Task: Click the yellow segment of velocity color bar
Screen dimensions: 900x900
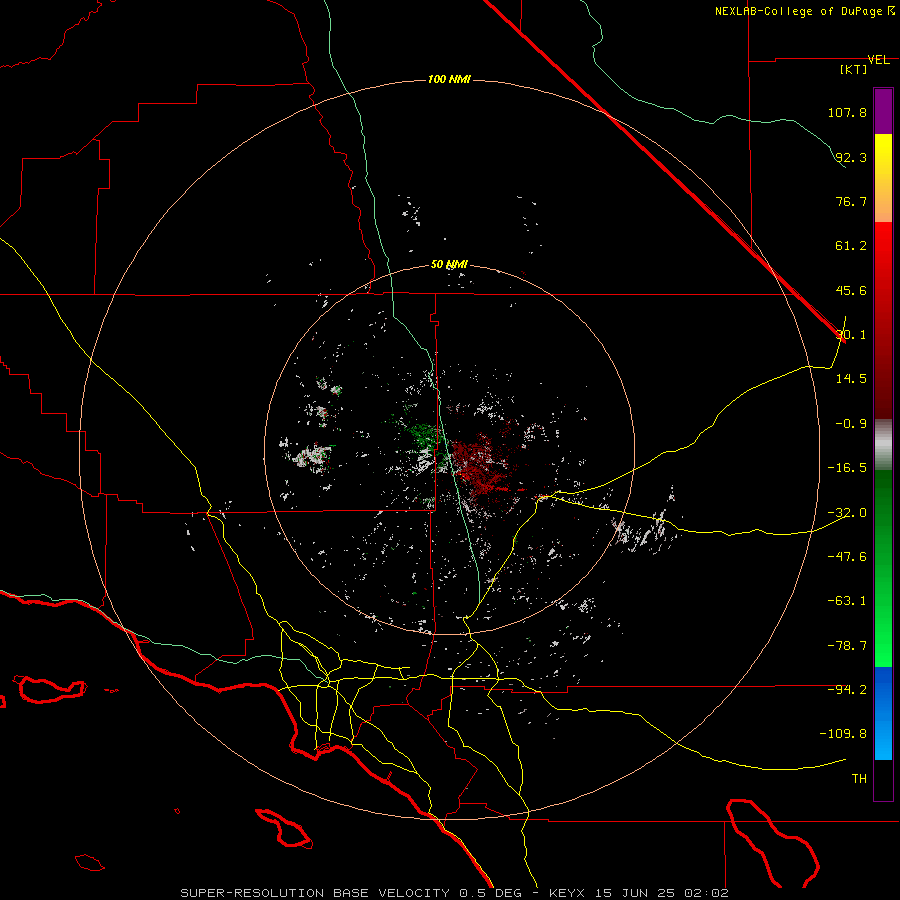Action: tap(883, 178)
